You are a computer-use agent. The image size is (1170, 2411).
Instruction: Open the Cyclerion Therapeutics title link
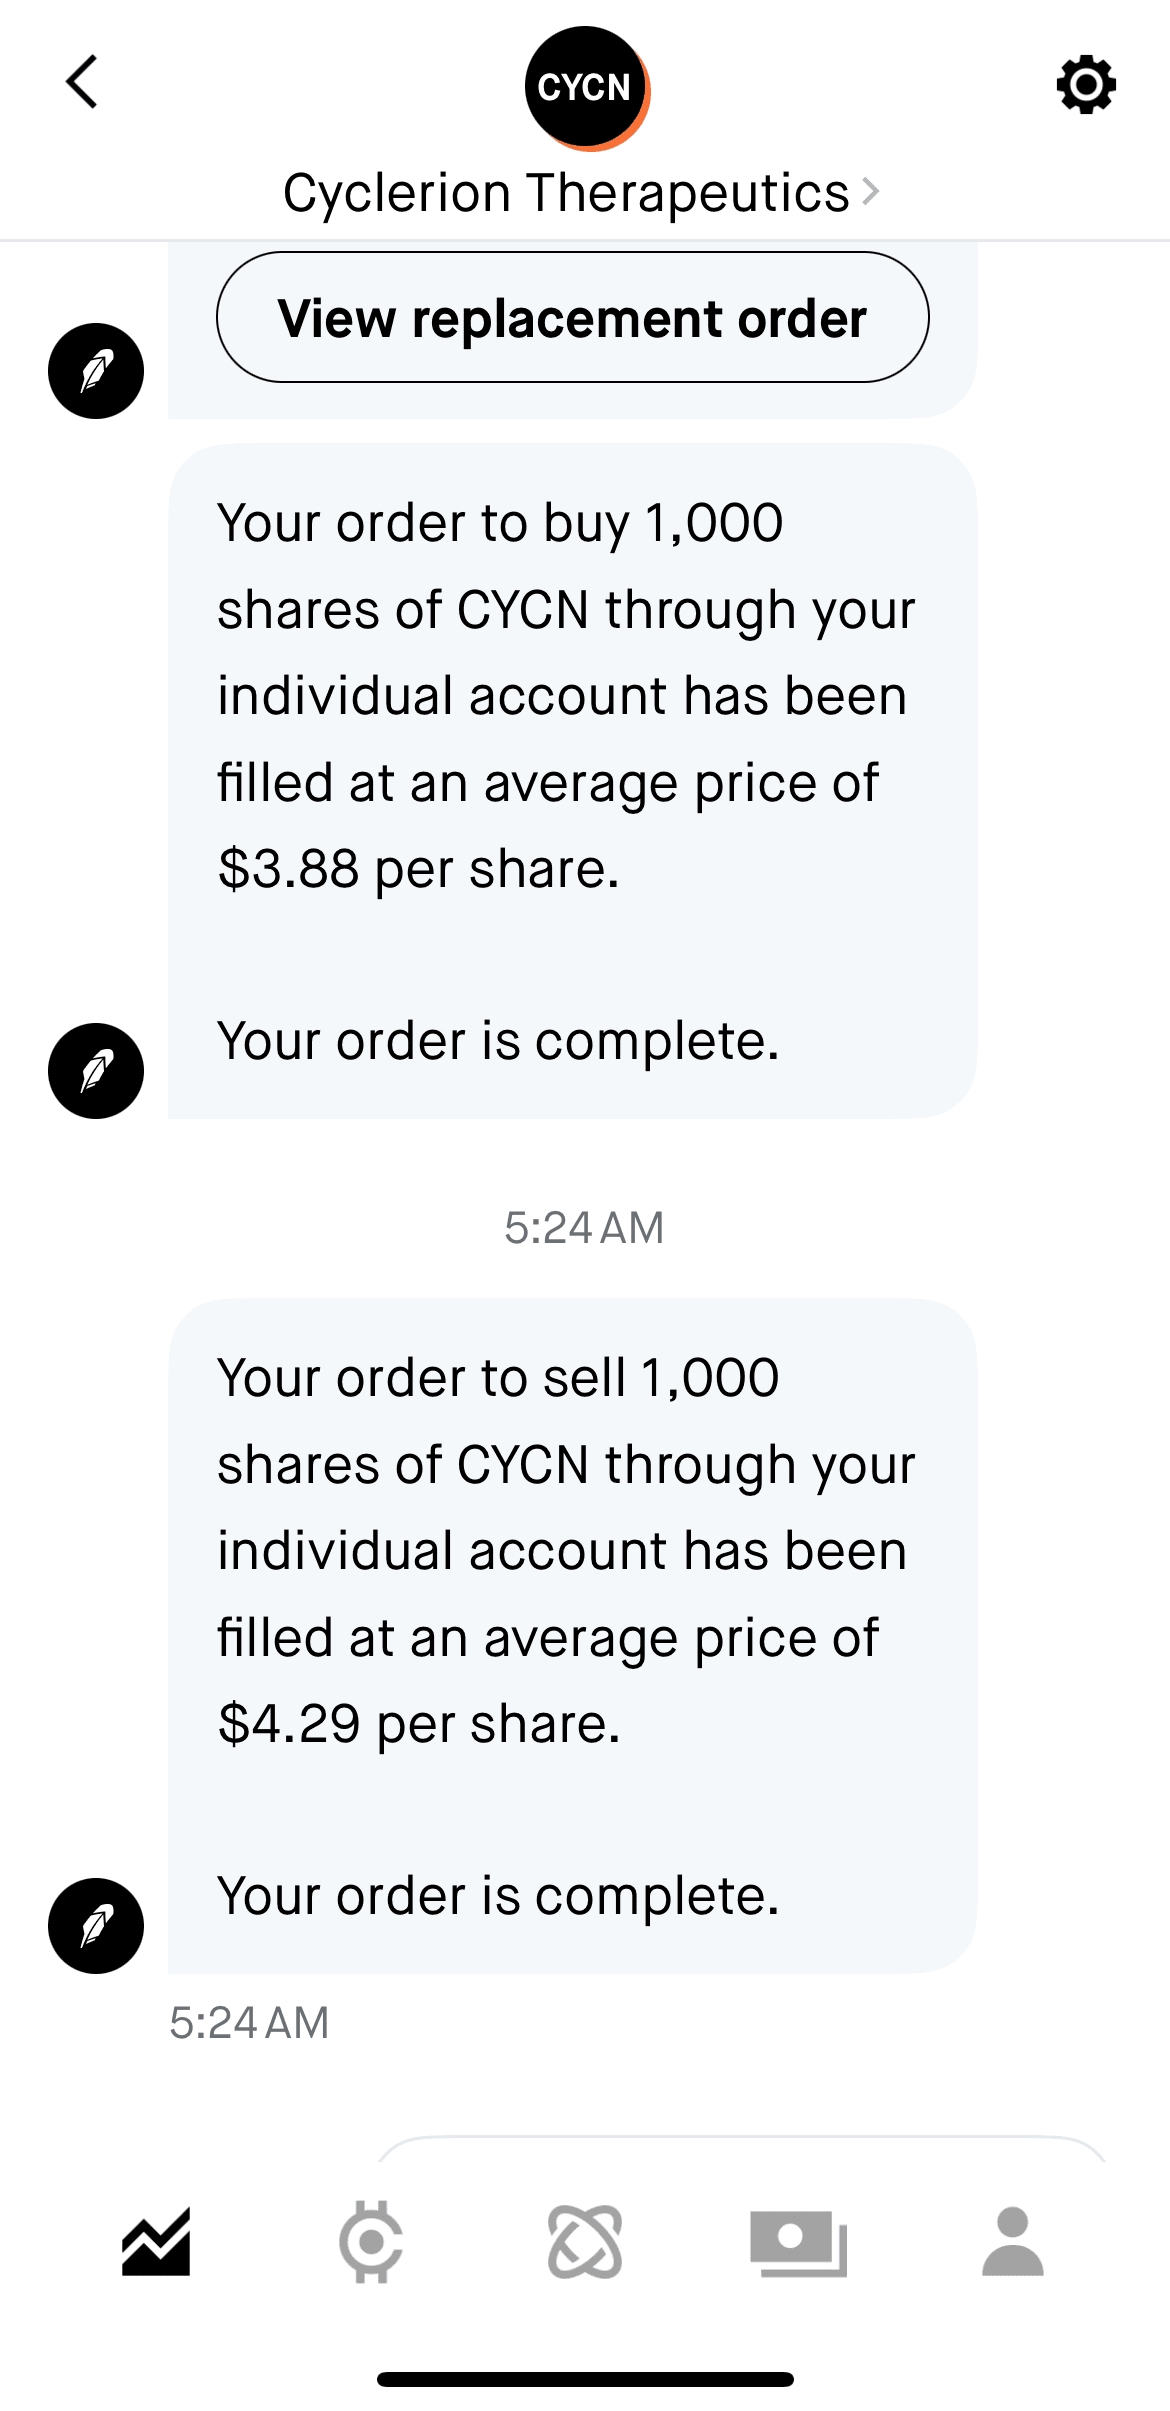coord(565,192)
